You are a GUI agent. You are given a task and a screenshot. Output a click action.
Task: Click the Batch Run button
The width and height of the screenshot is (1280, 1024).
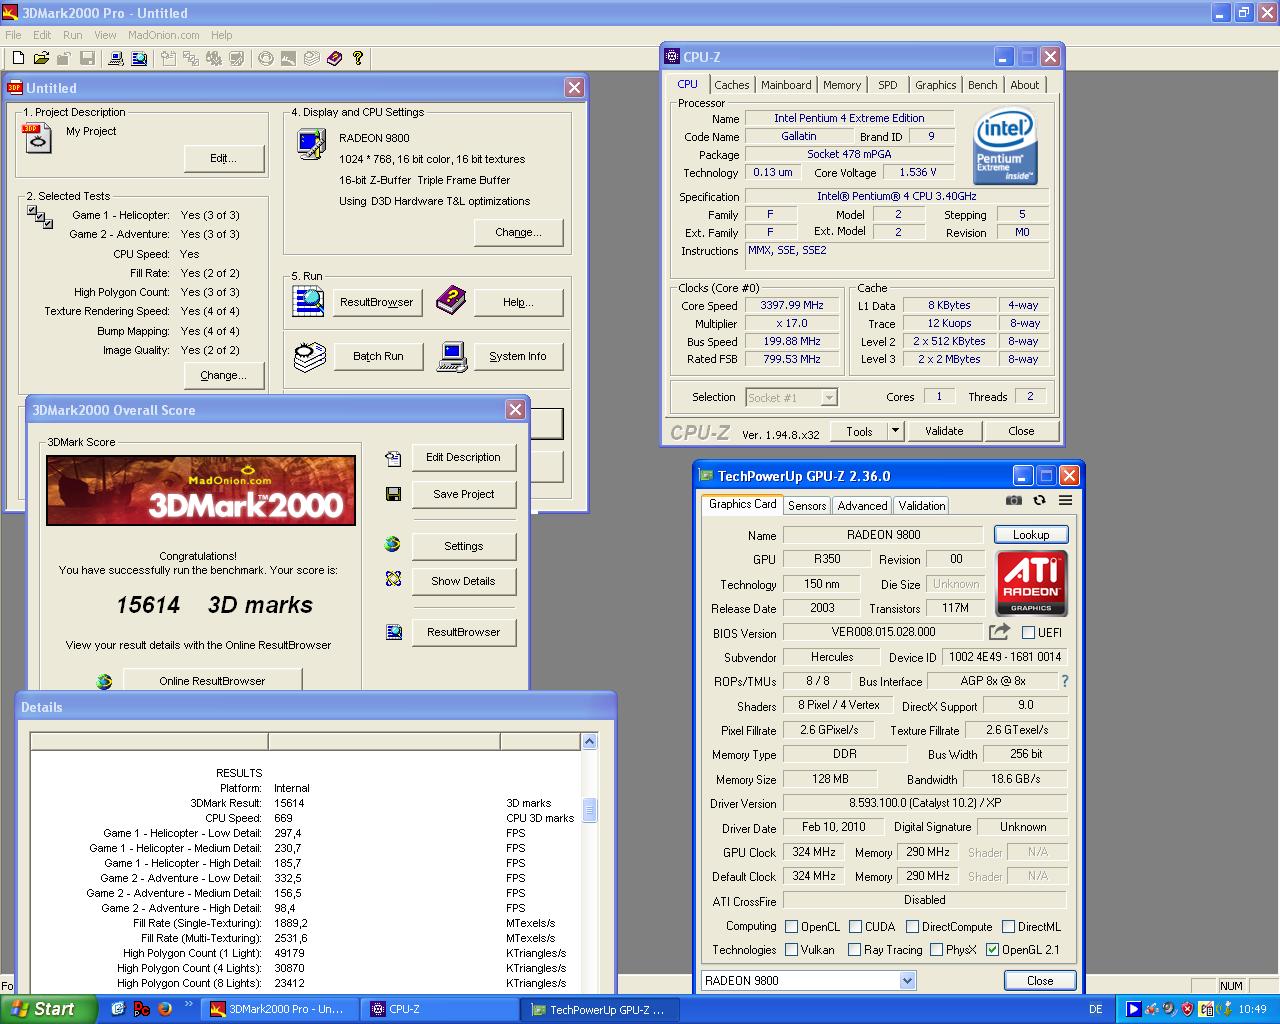click(378, 356)
